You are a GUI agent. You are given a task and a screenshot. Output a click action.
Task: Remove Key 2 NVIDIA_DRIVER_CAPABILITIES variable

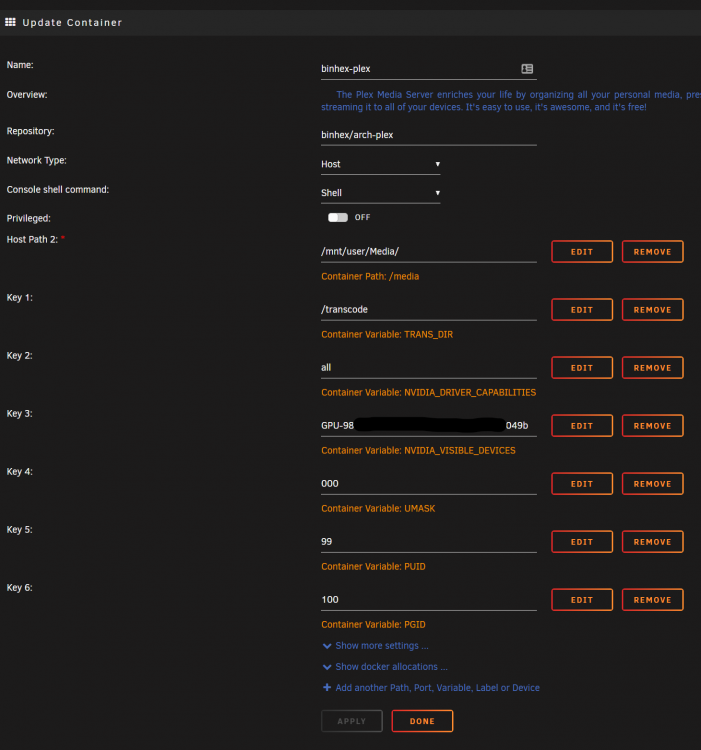point(653,367)
